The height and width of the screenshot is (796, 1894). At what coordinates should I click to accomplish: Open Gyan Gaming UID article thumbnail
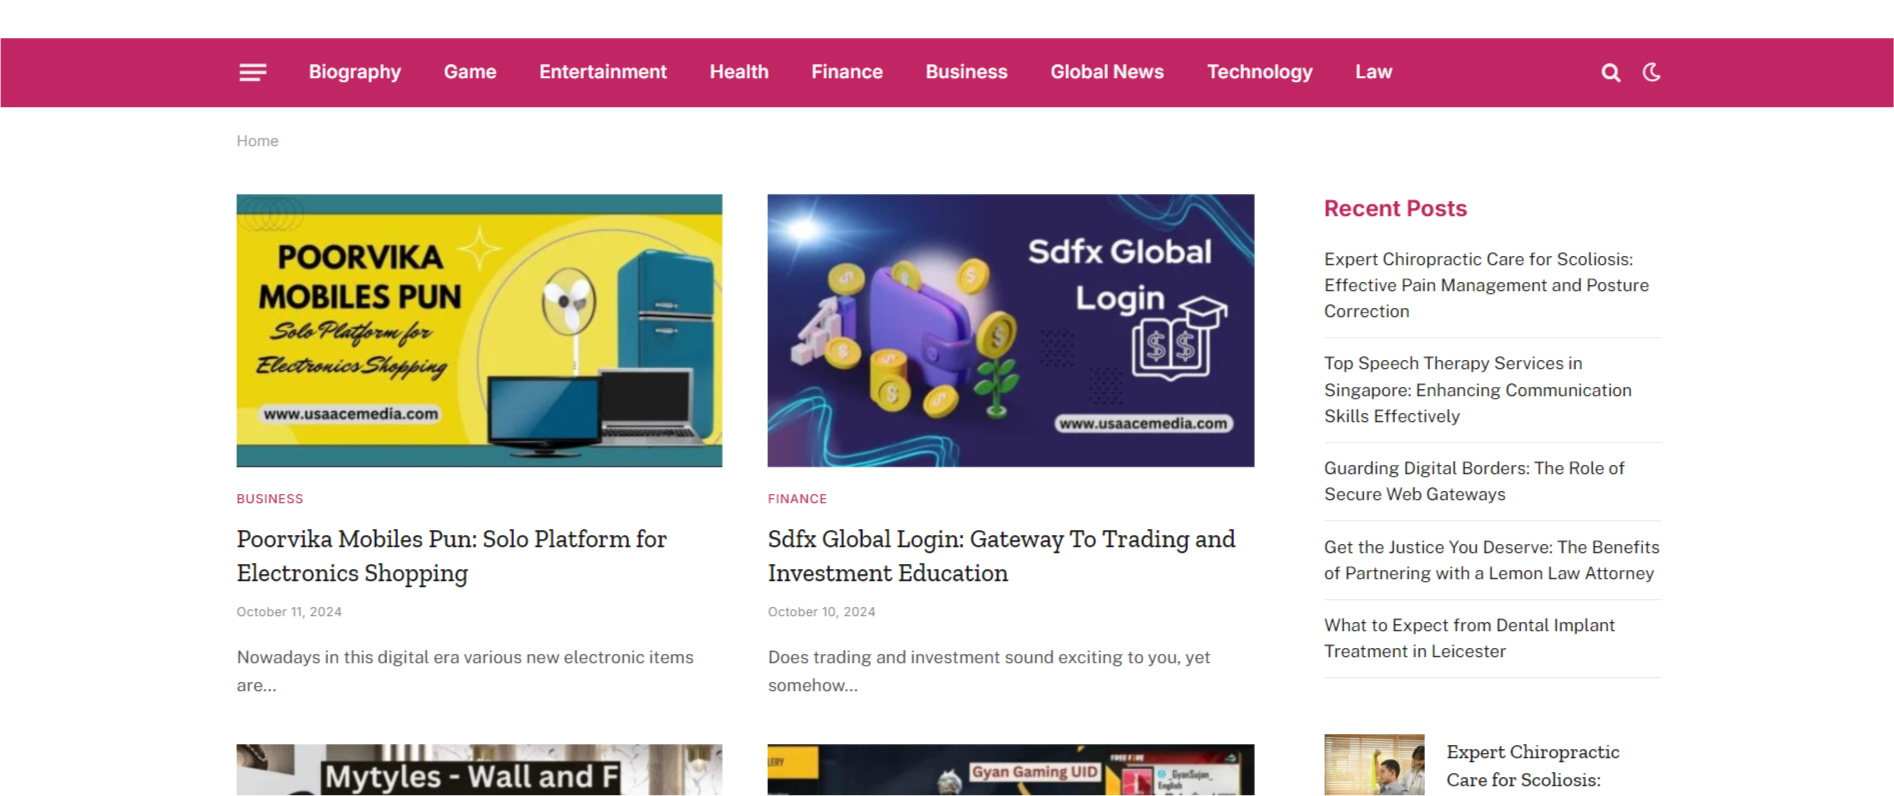1010,769
